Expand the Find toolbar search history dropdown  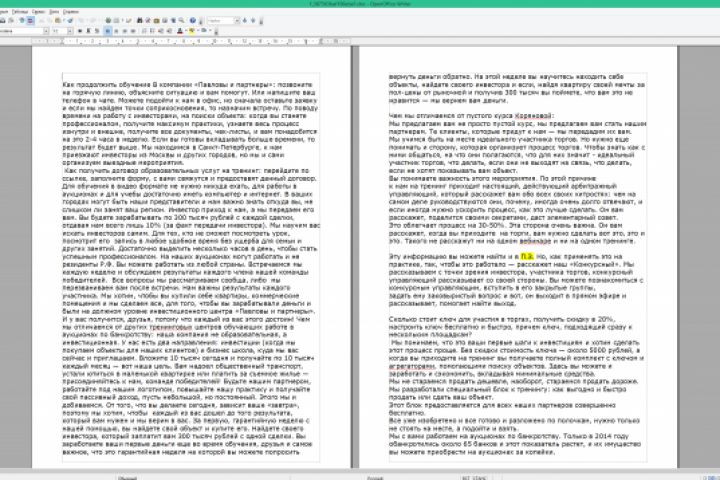point(237,21)
